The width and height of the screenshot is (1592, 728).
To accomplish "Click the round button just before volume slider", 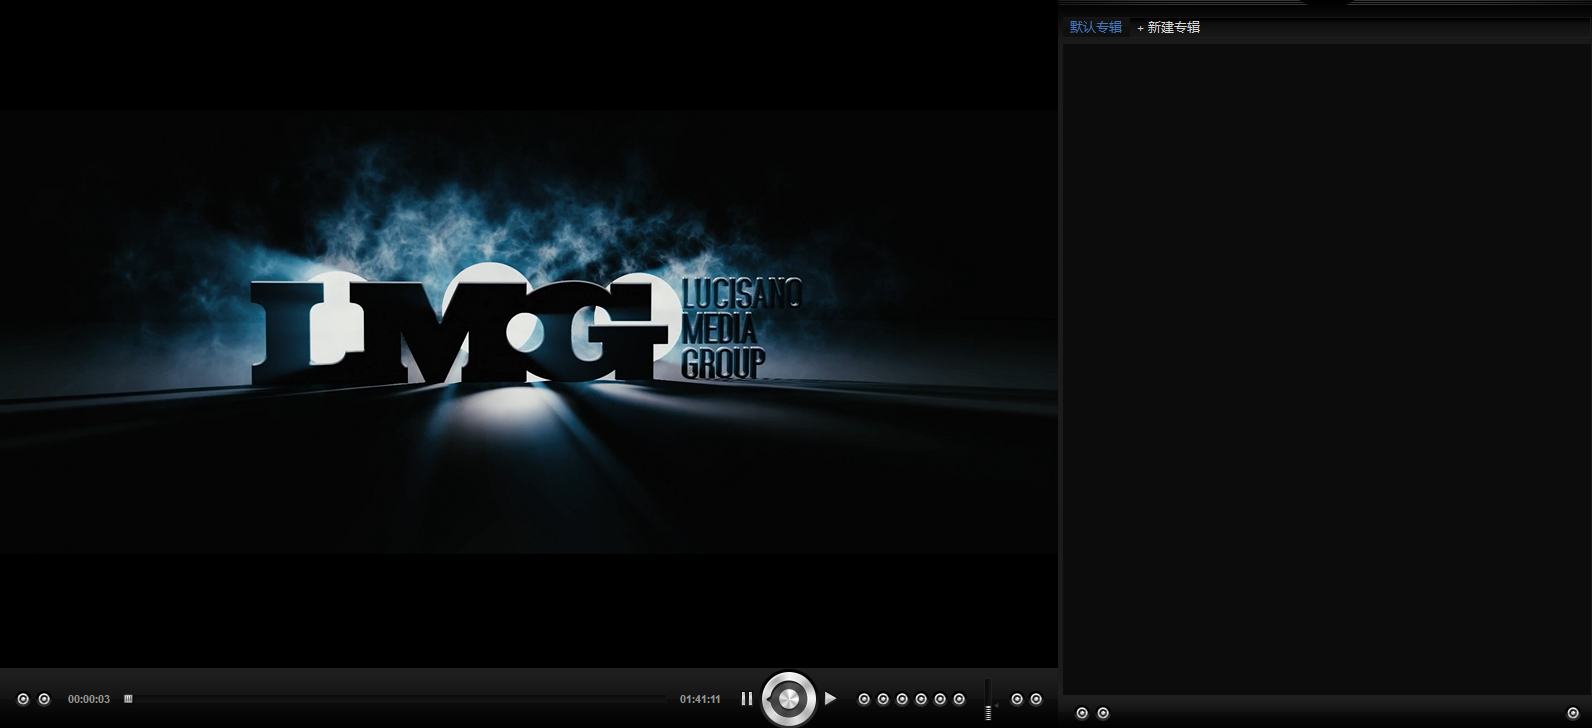I will pyautogui.click(x=959, y=699).
